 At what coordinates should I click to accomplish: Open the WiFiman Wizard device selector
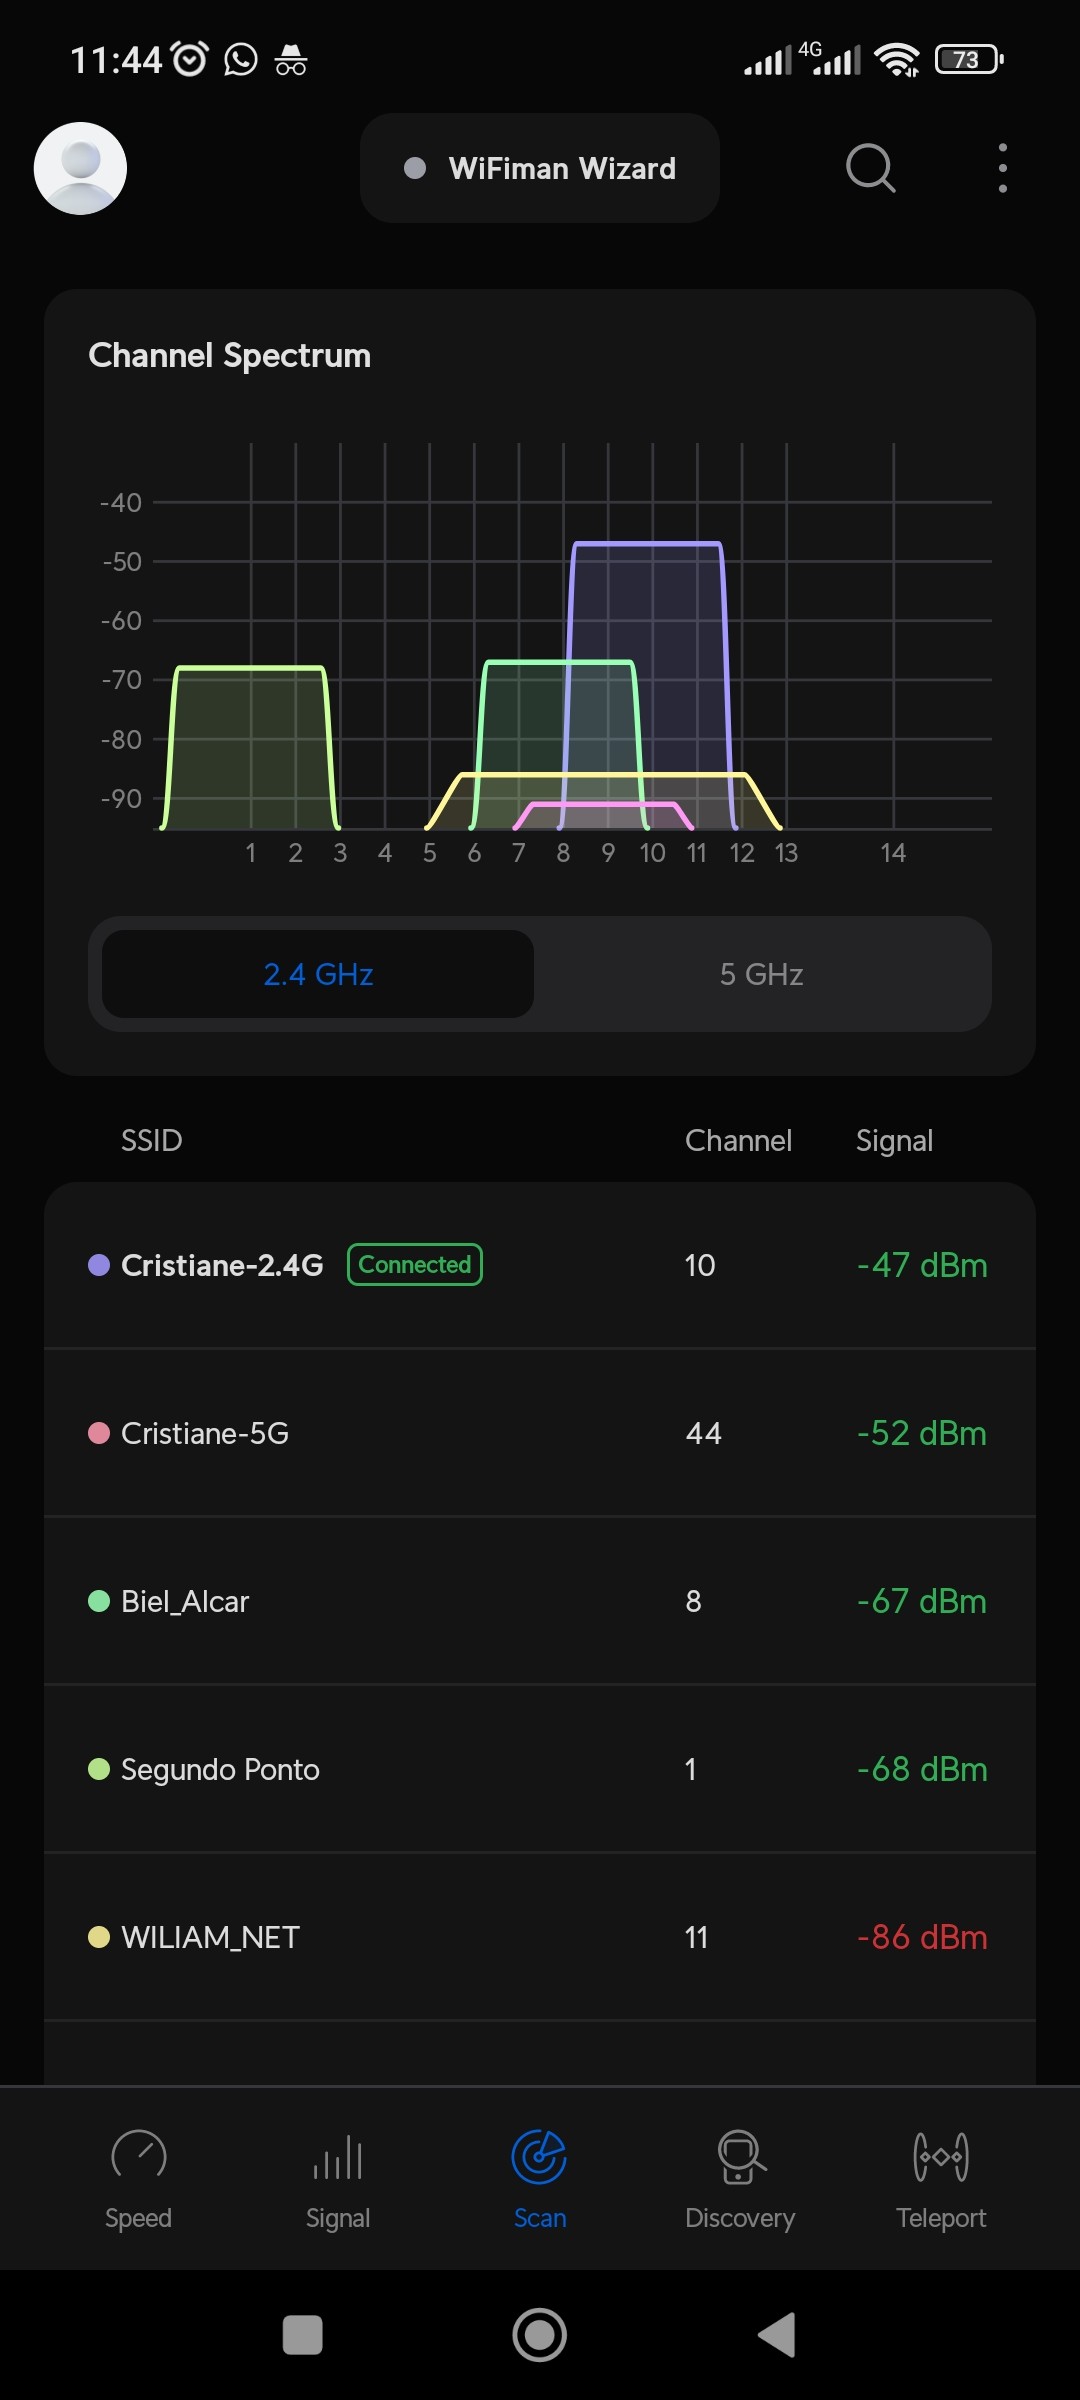(540, 168)
